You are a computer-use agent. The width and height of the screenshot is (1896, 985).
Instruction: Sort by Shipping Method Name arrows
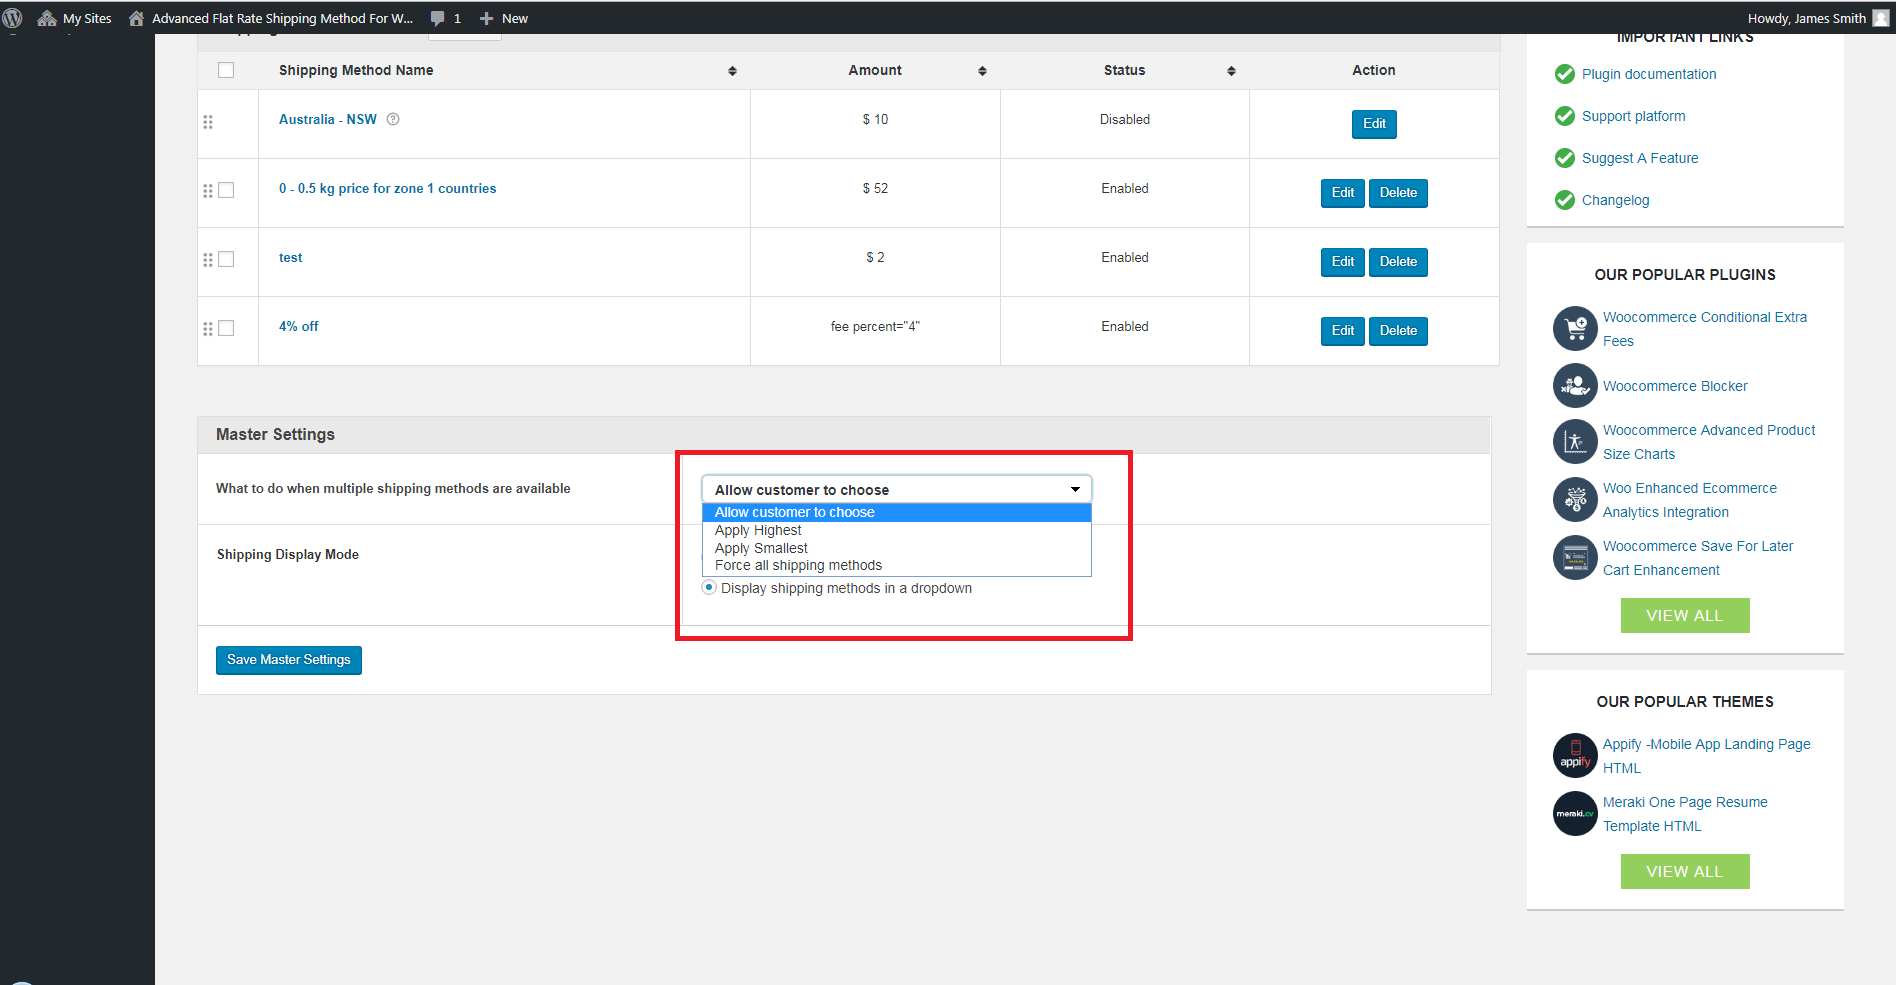pyautogui.click(x=732, y=71)
